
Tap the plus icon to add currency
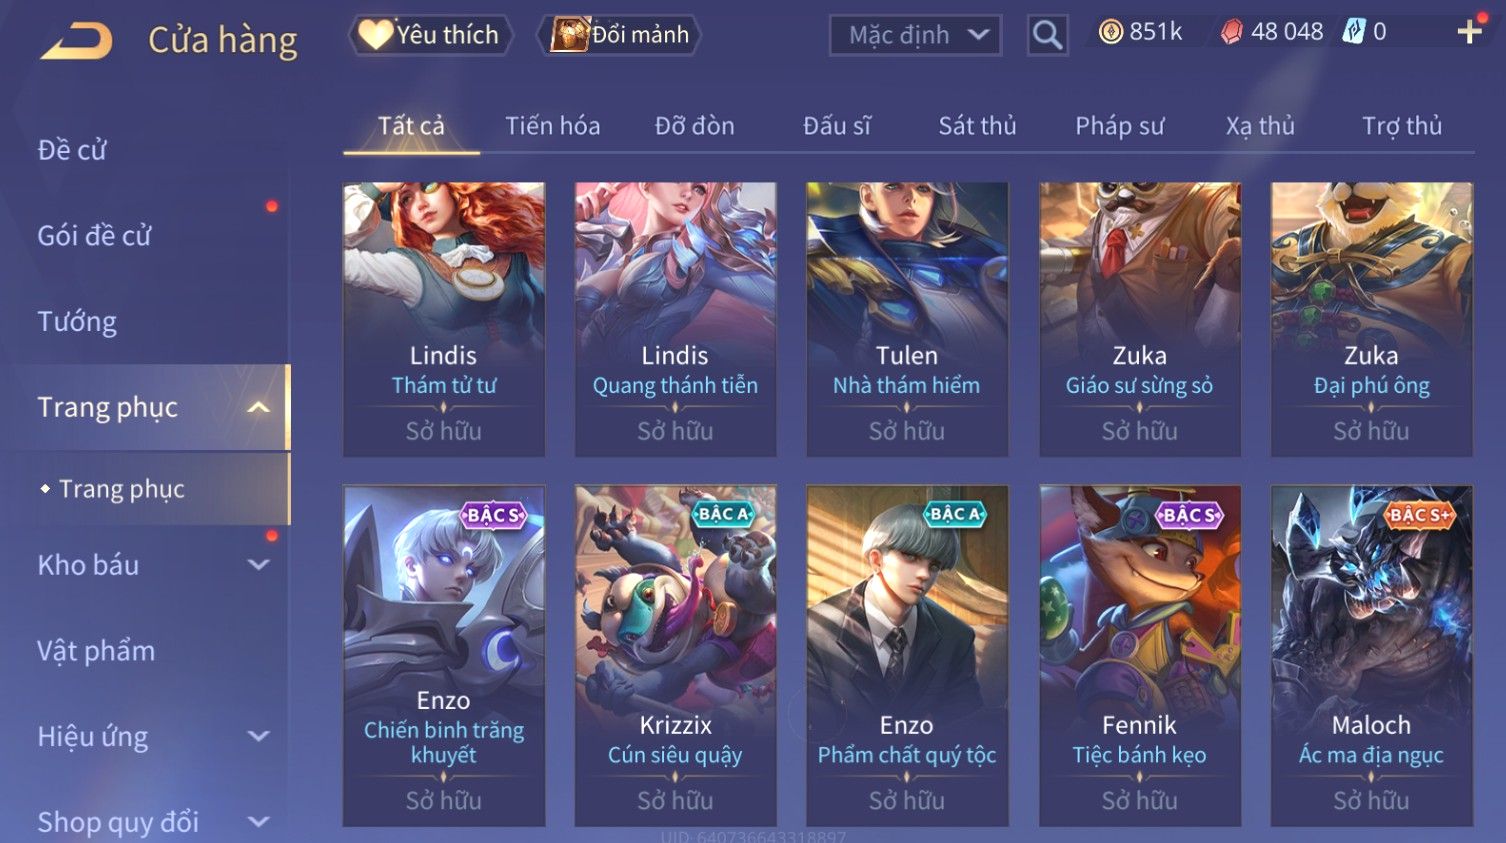[1469, 33]
